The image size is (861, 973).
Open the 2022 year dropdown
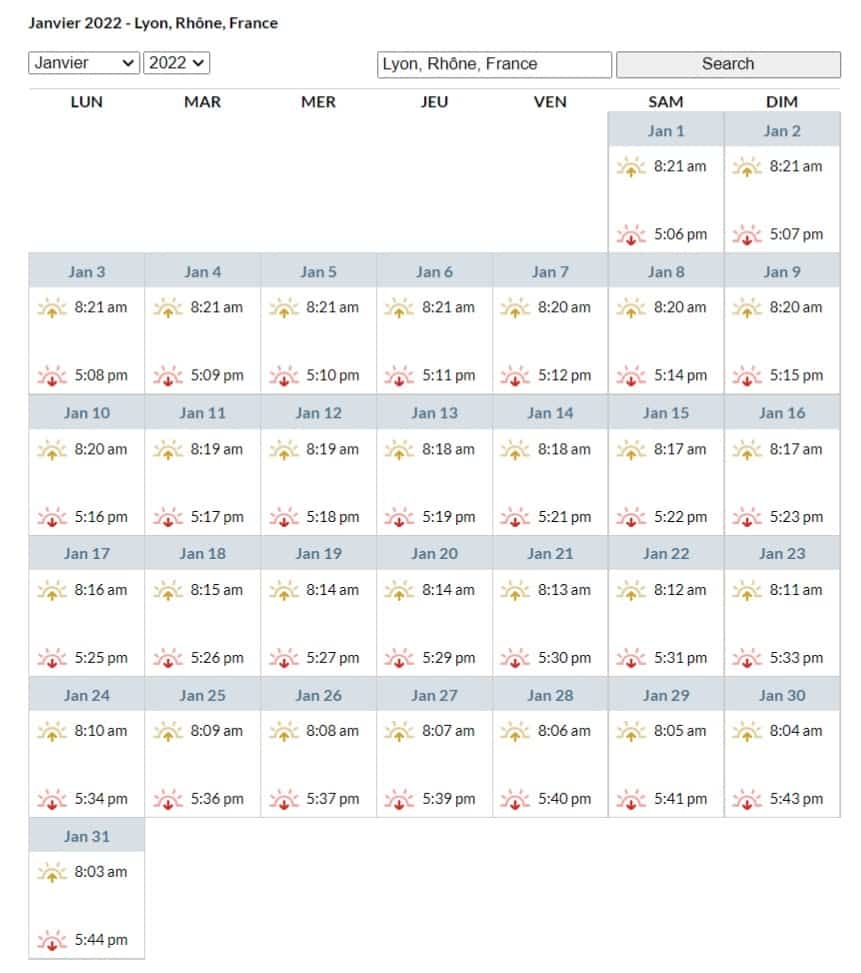click(x=177, y=63)
